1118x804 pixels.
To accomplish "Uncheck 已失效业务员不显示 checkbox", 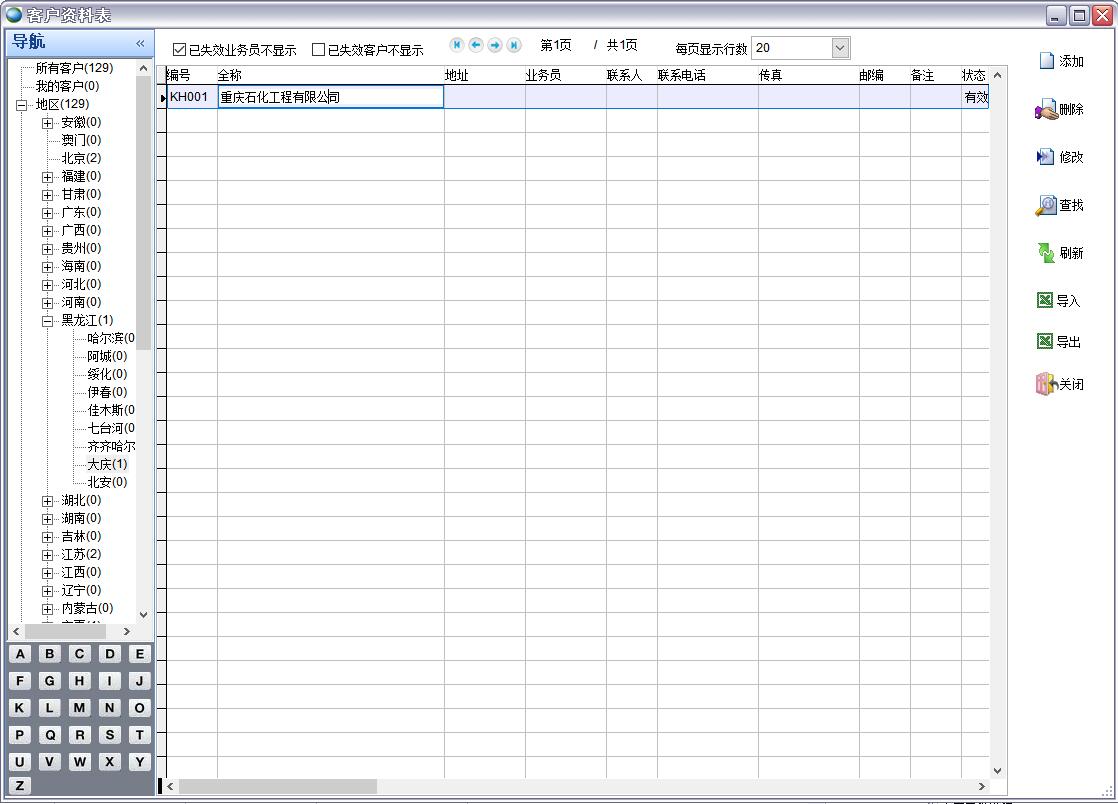I will tap(180, 50).
